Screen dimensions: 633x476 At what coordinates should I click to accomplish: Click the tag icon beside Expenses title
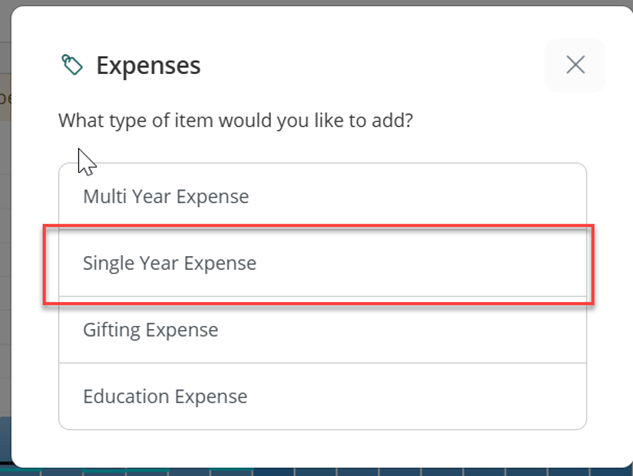[x=72, y=65]
